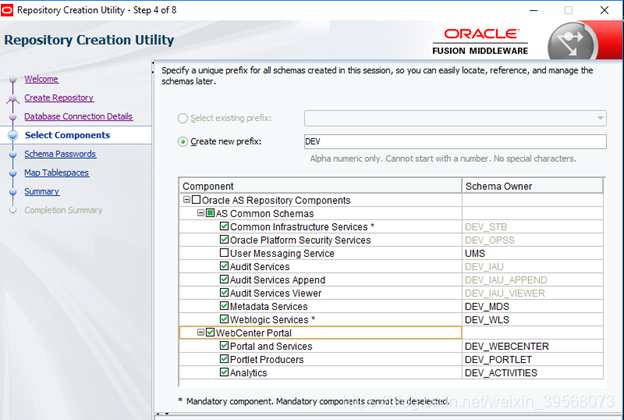Collapse Oracle AS Repository Components tree node
624x420 pixels.
coord(187,200)
